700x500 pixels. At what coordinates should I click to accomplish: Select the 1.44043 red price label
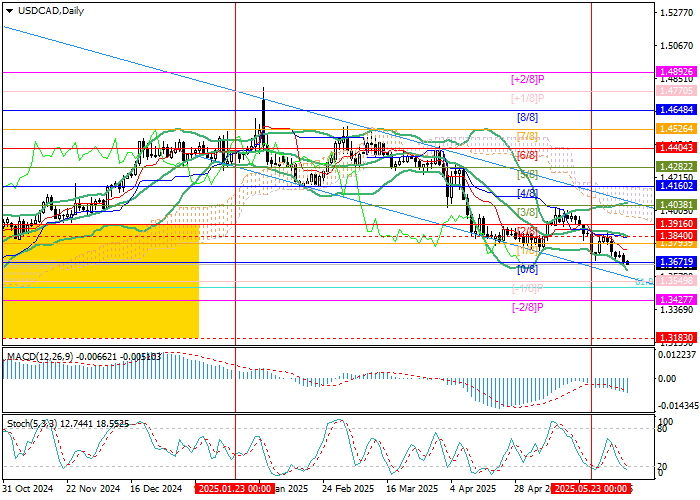(x=677, y=148)
